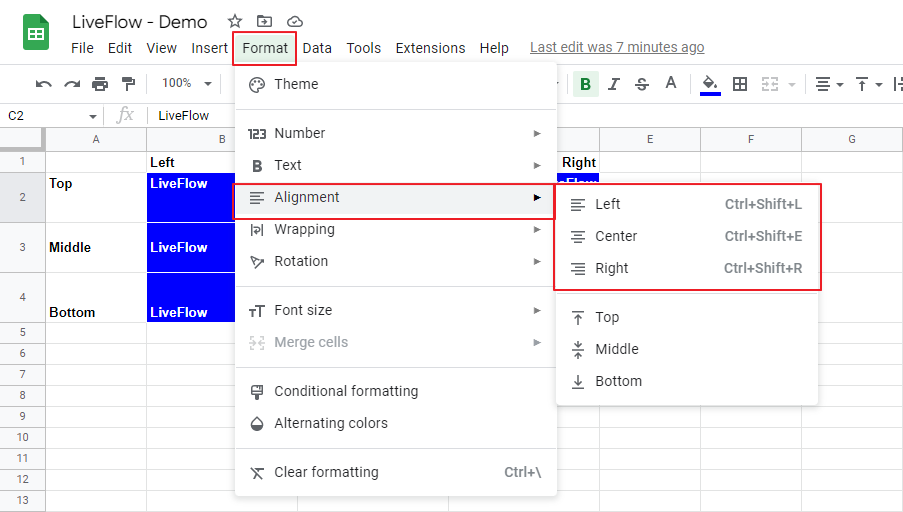
Task: Click the select all corner box
Action: point(22,139)
